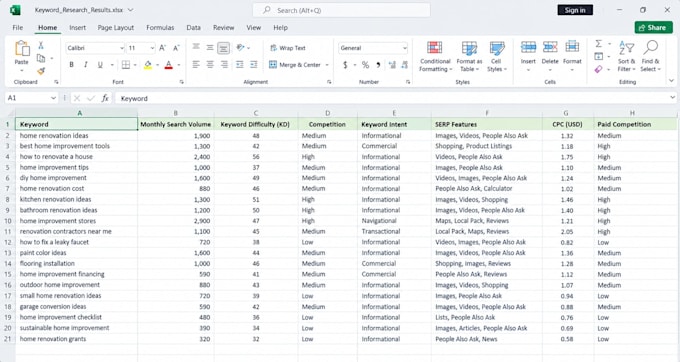Image resolution: width=680 pixels, height=362 pixels.
Task: Click the Sign in button
Action: click(575, 10)
